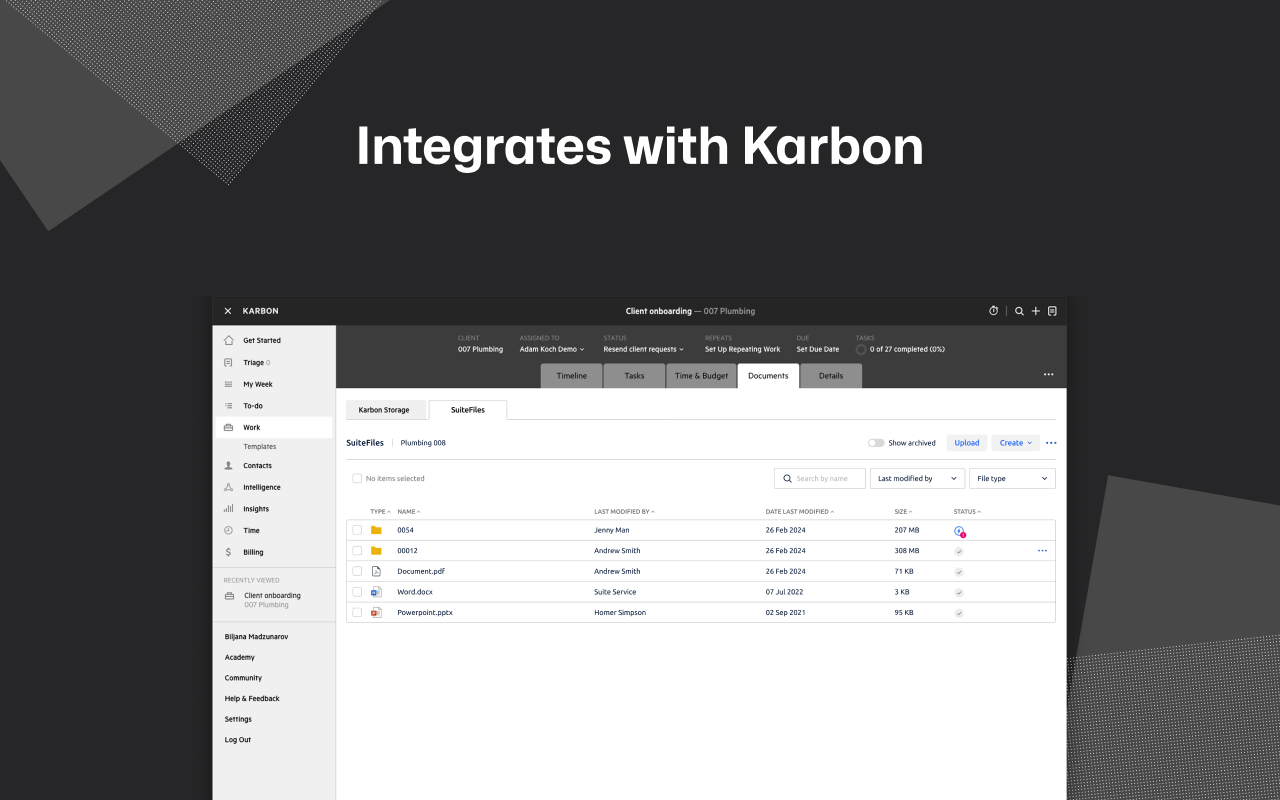Click the status checkmark for 00012
1280x800 pixels.
click(959, 551)
